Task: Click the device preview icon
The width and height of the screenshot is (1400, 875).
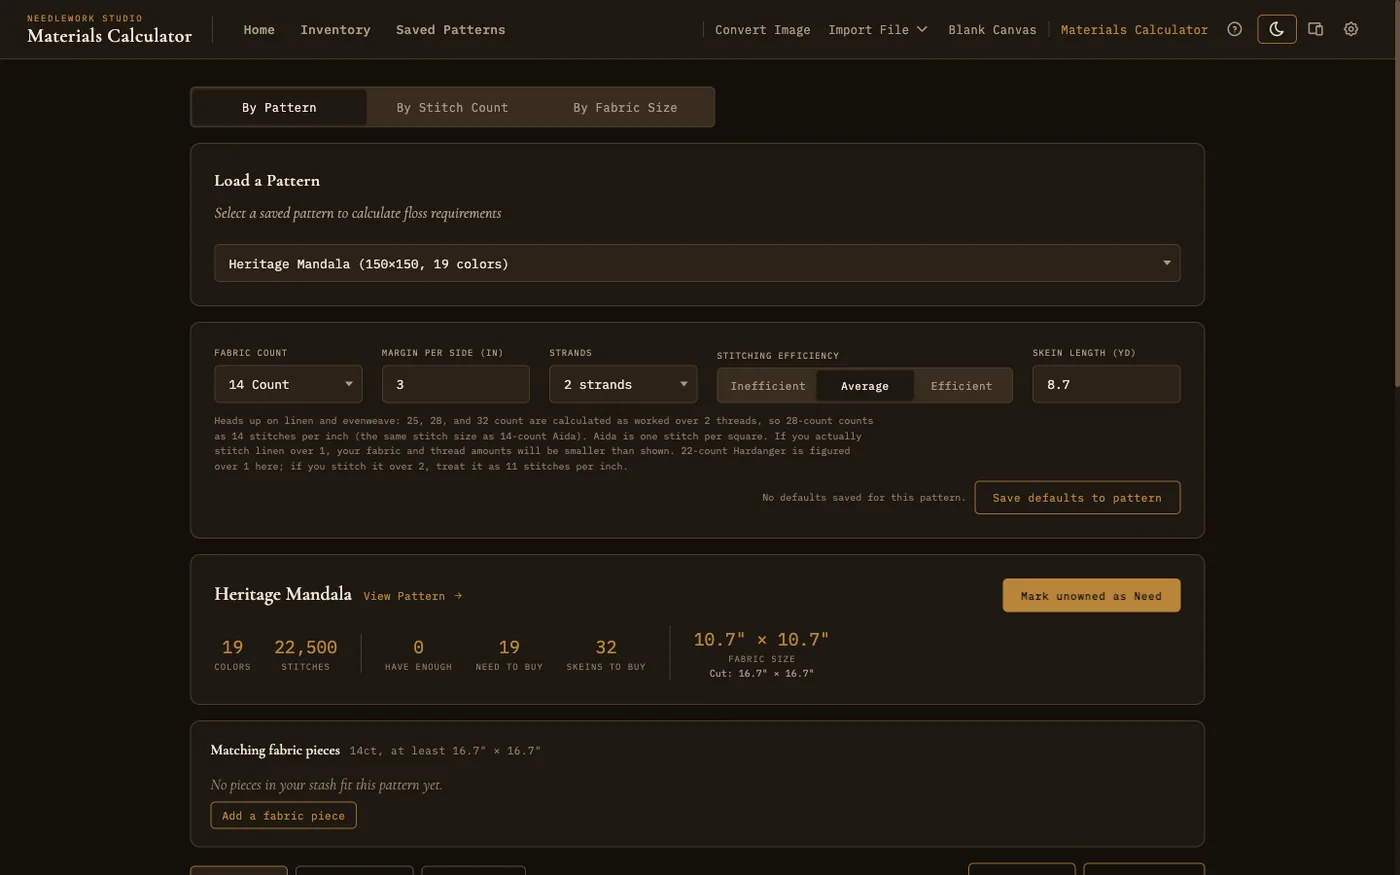Action: click(x=1316, y=29)
